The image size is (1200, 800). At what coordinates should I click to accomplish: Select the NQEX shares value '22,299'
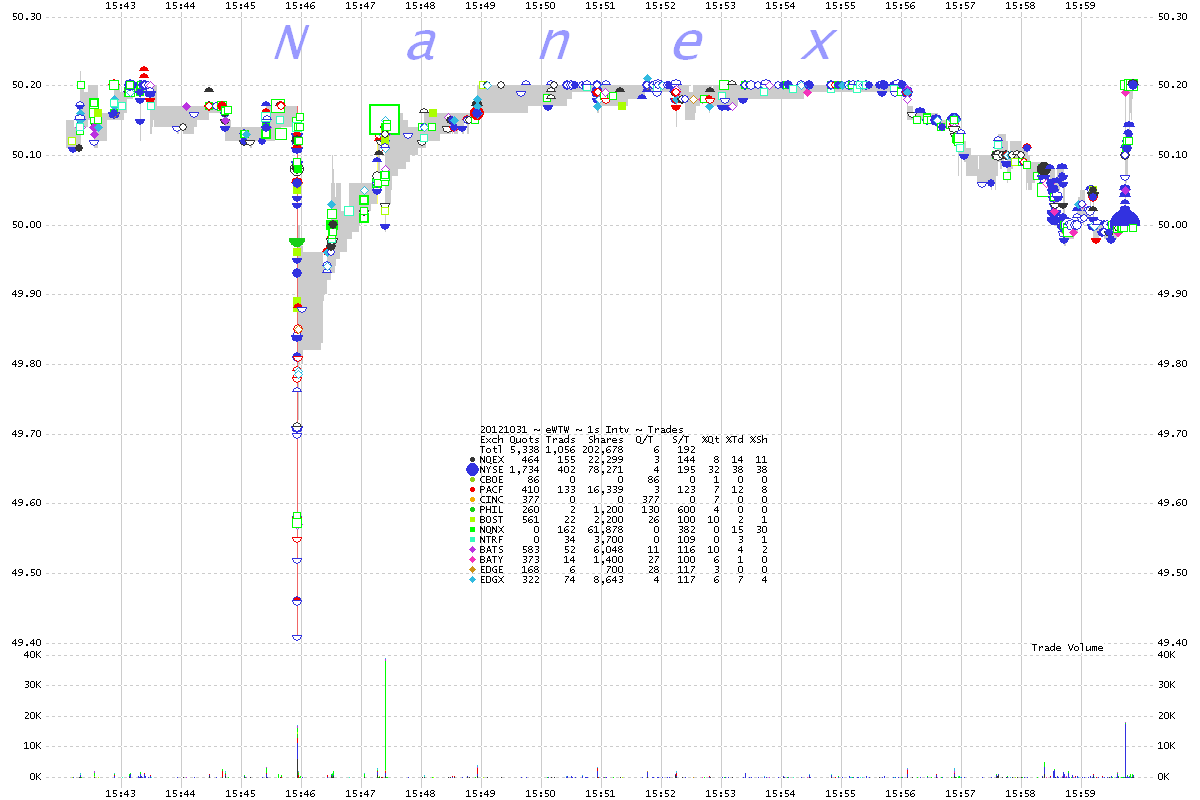click(x=605, y=459)
